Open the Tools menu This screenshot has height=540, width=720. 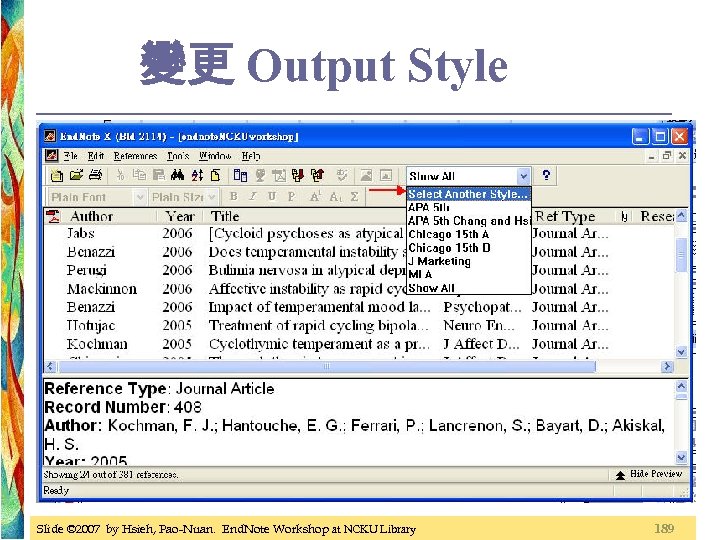click(178, 156)
